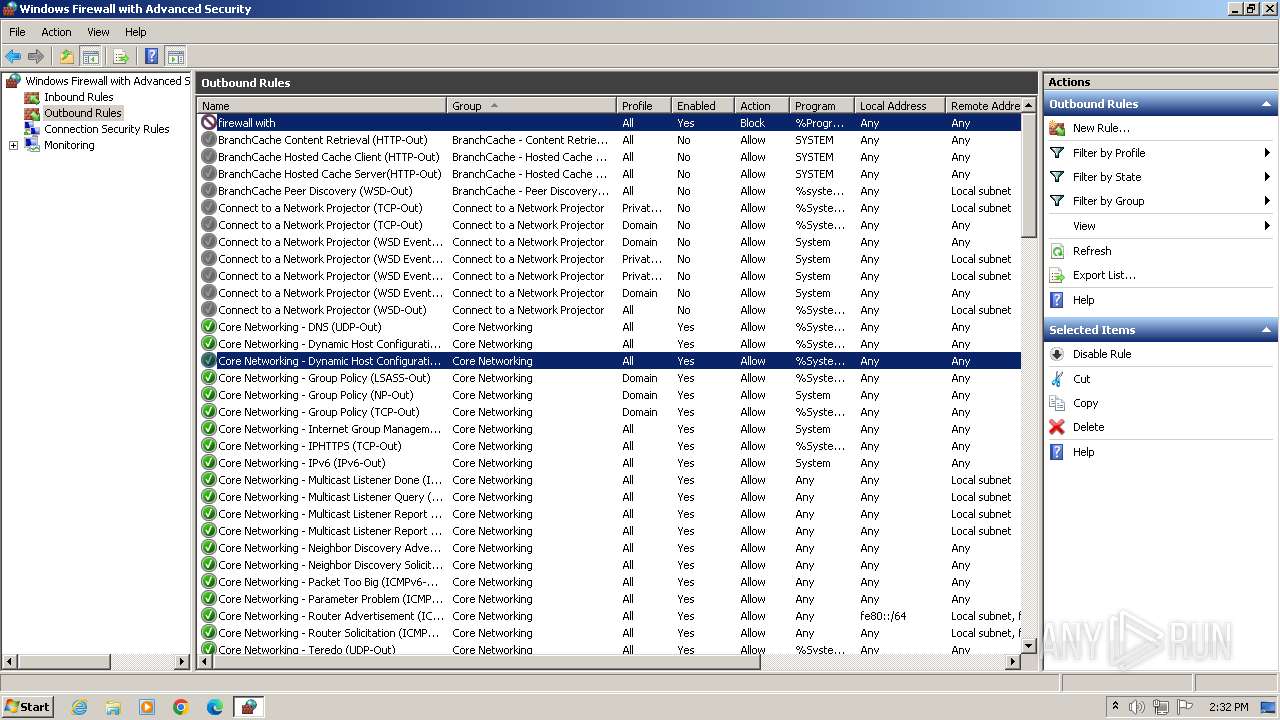Open Connection Security Rules node
The image size is (1280, 720).
coord(106,129)
